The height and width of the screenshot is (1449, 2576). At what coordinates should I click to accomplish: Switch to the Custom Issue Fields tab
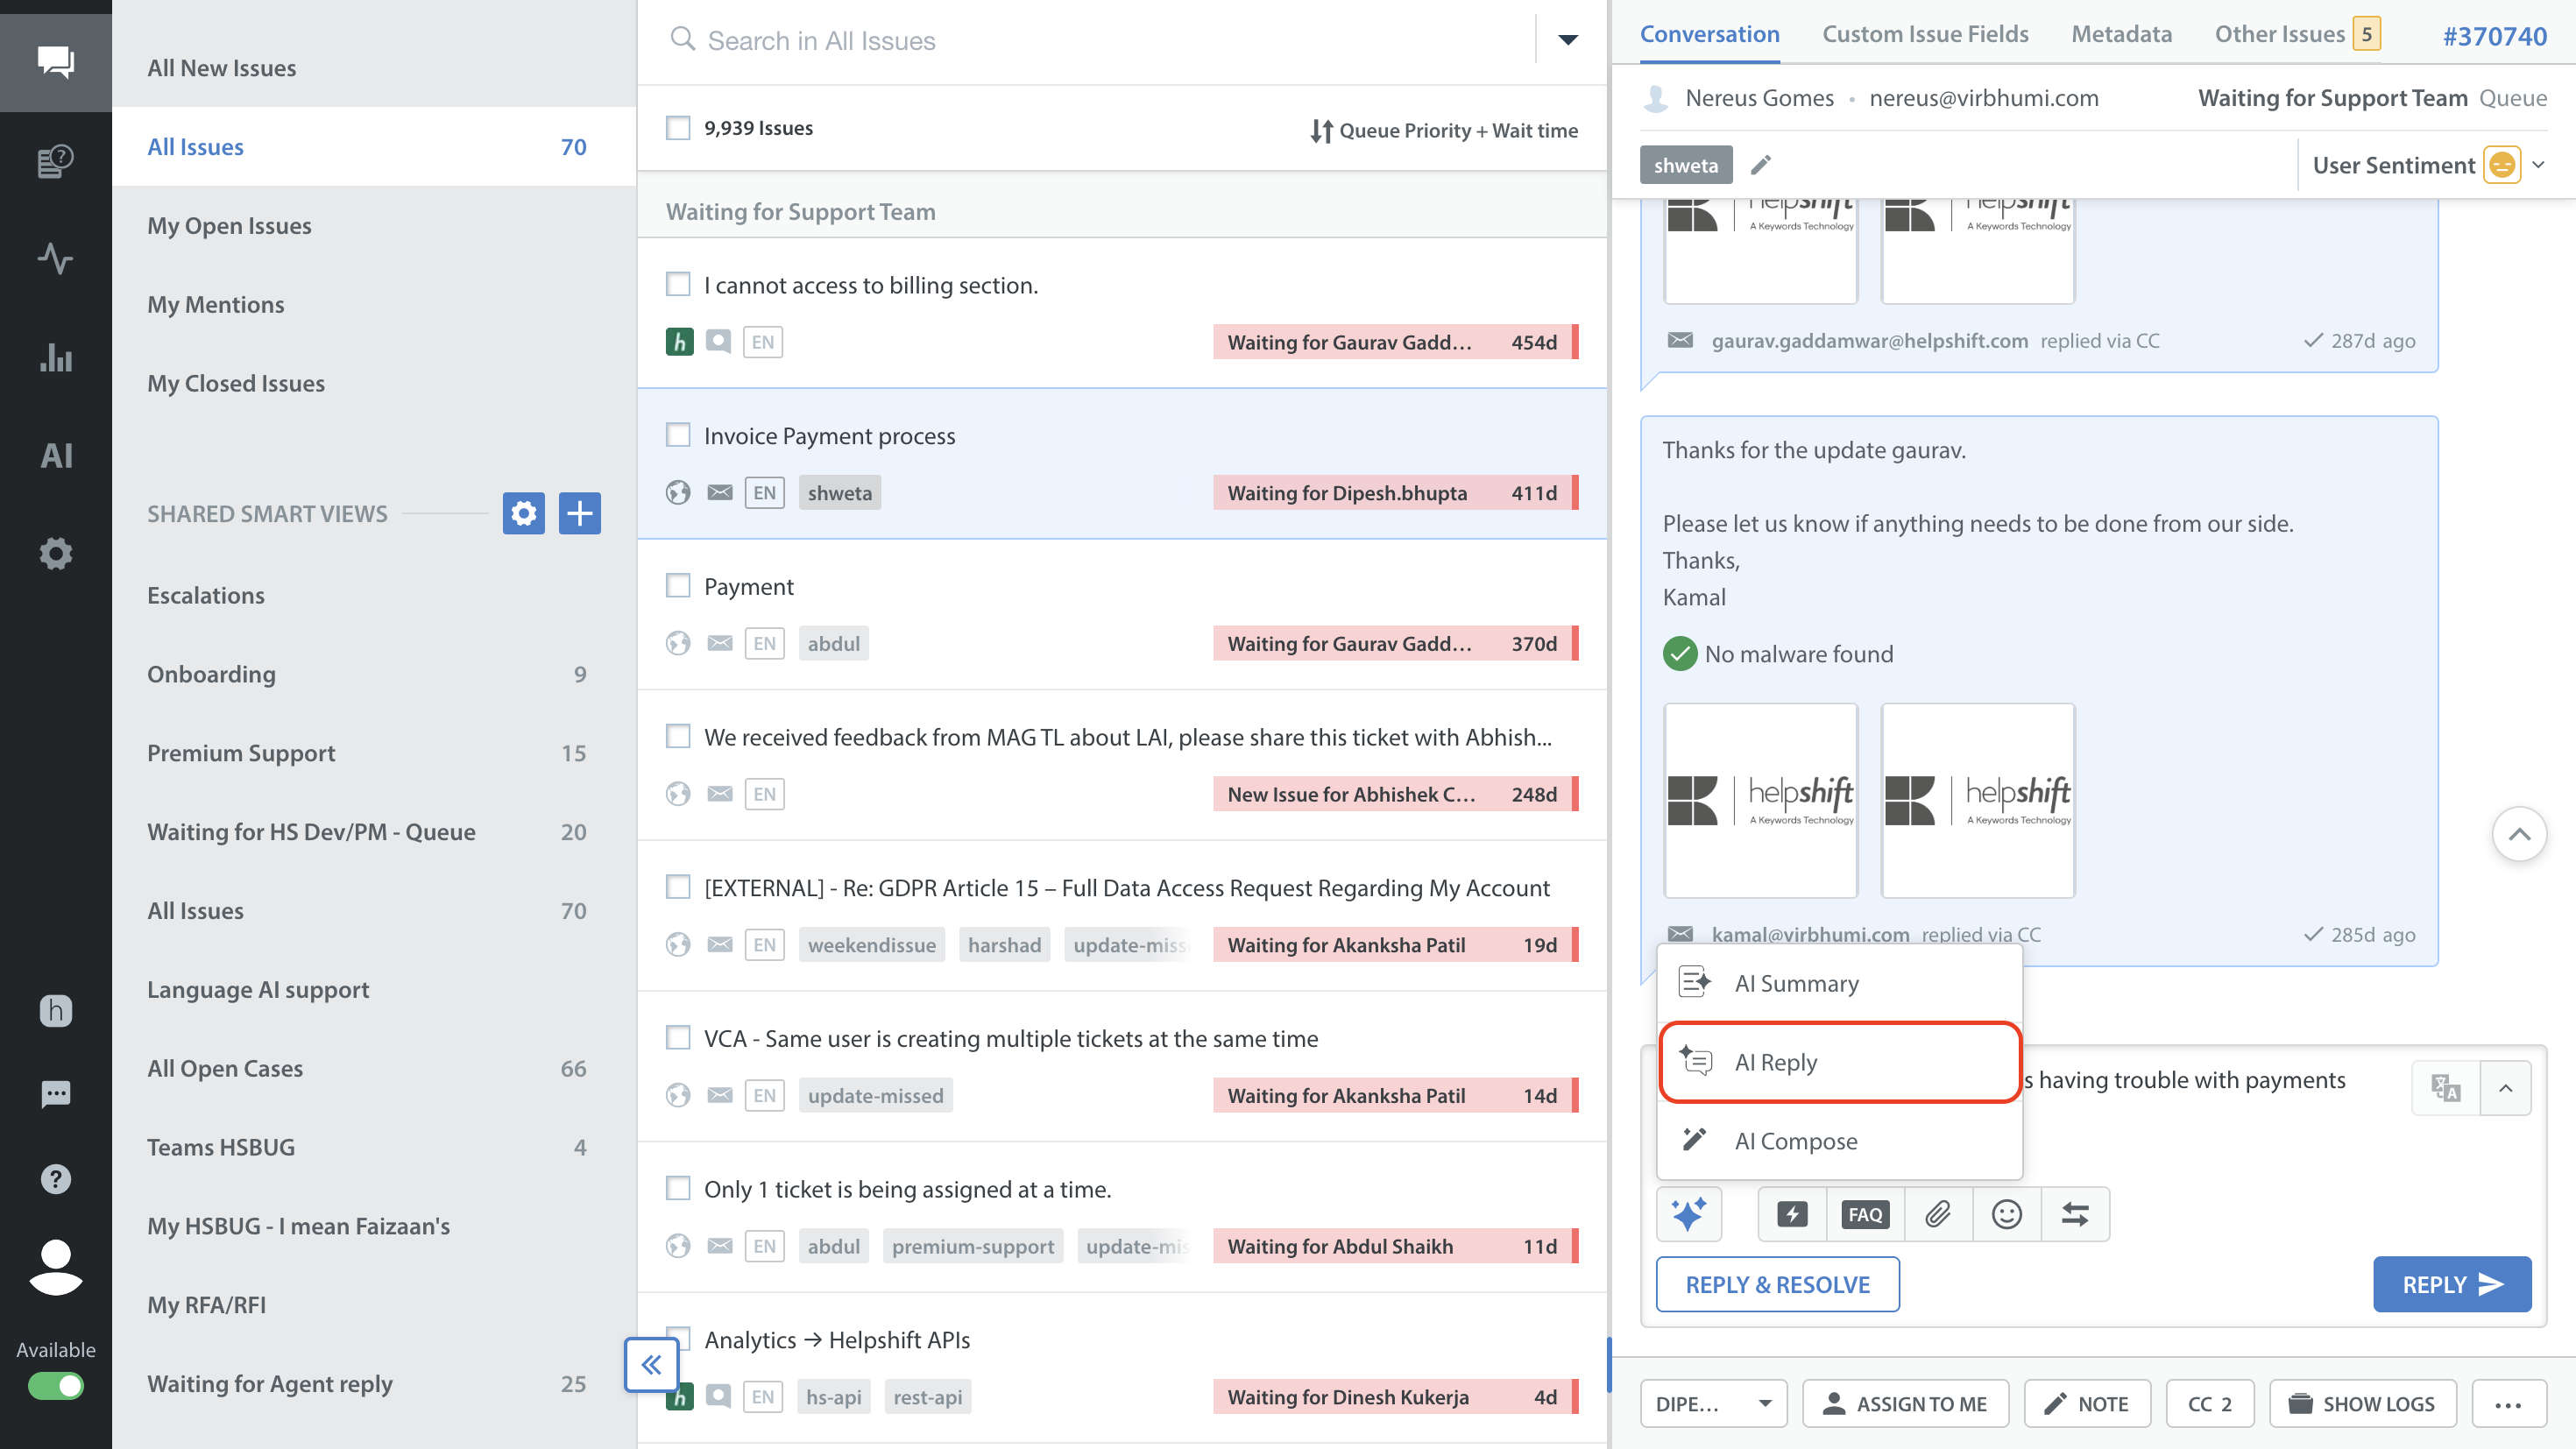tap(1924, 34)
